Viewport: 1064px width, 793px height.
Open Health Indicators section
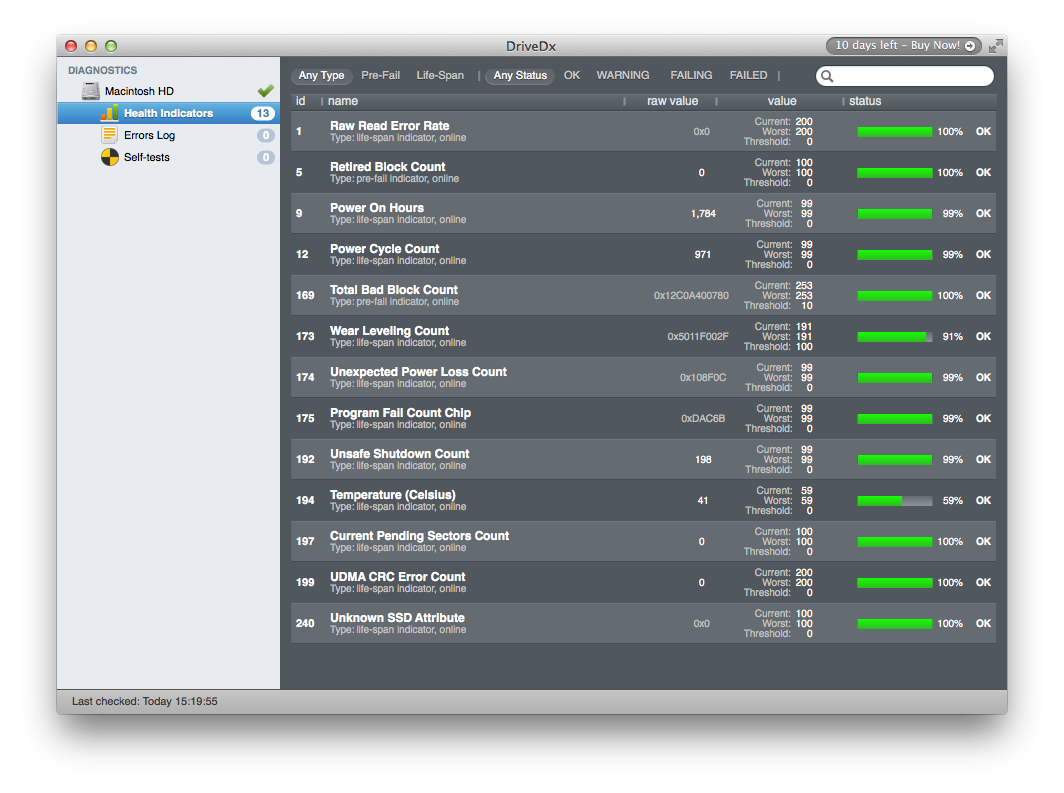tap(168, 113)
